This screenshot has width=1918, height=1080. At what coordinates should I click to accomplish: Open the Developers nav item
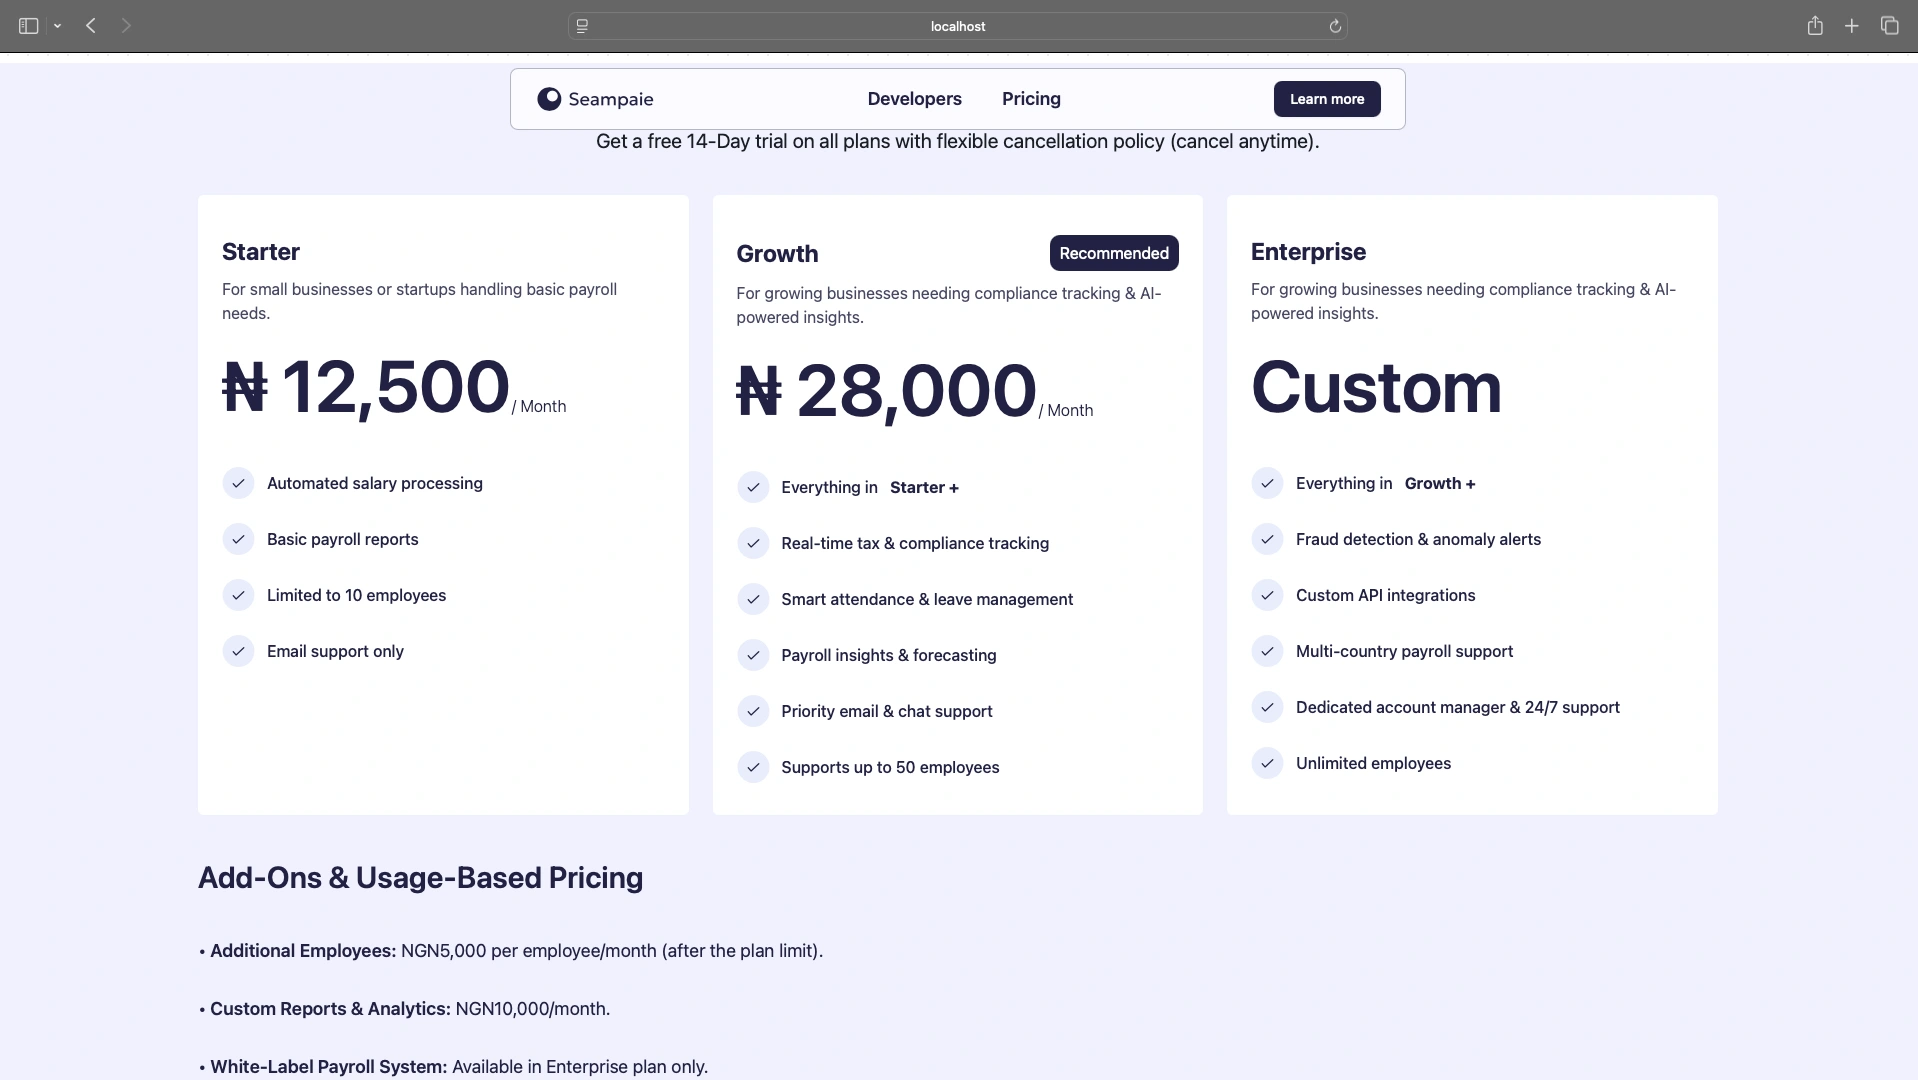tap(914, 99)
